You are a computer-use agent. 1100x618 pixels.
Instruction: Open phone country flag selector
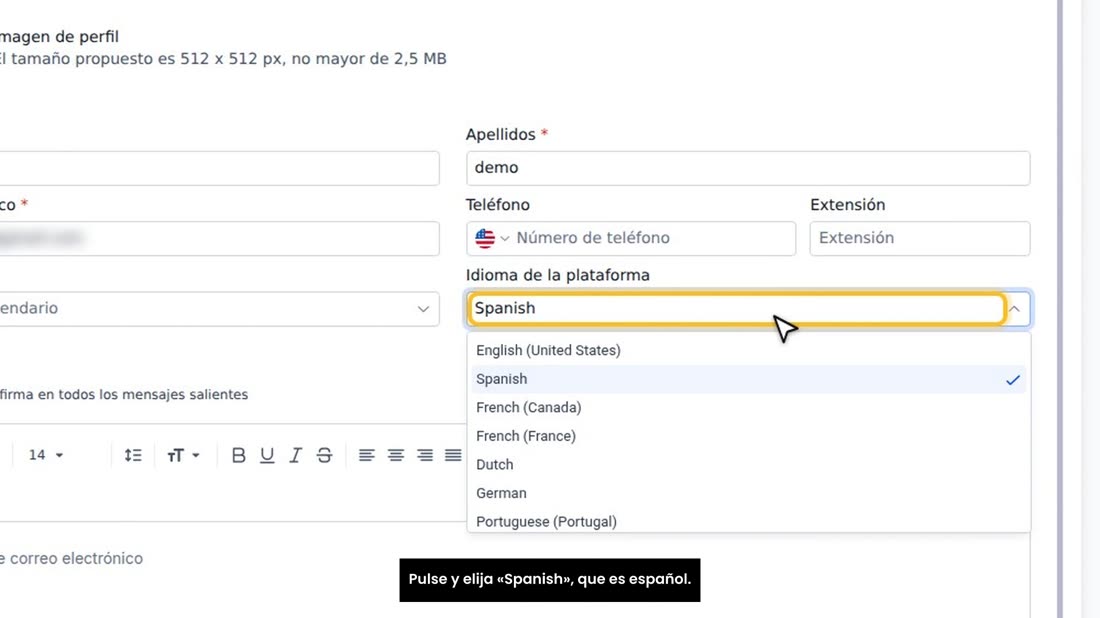492,239
